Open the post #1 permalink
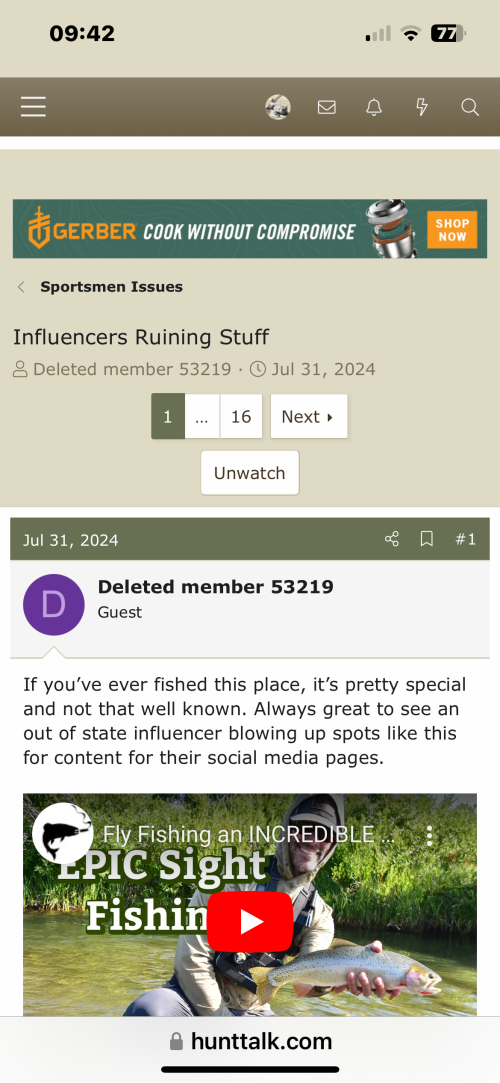The image size is (500, 1083). click(465, 539)
